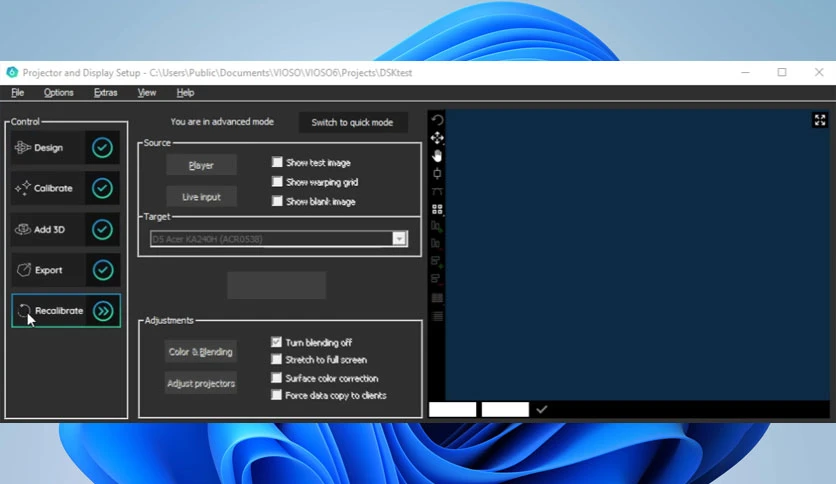Click the add column icon with green dot

tap(436, 227)
